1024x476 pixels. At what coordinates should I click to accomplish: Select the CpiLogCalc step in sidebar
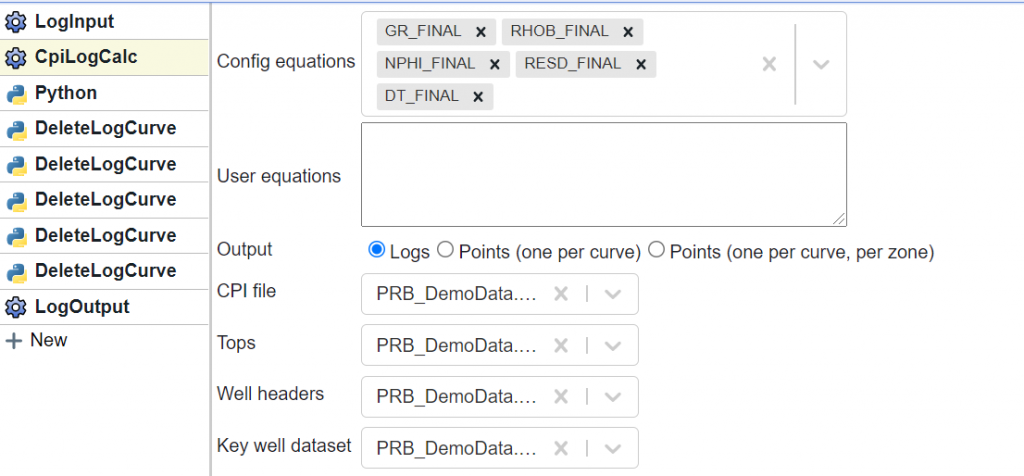(104, 57)
